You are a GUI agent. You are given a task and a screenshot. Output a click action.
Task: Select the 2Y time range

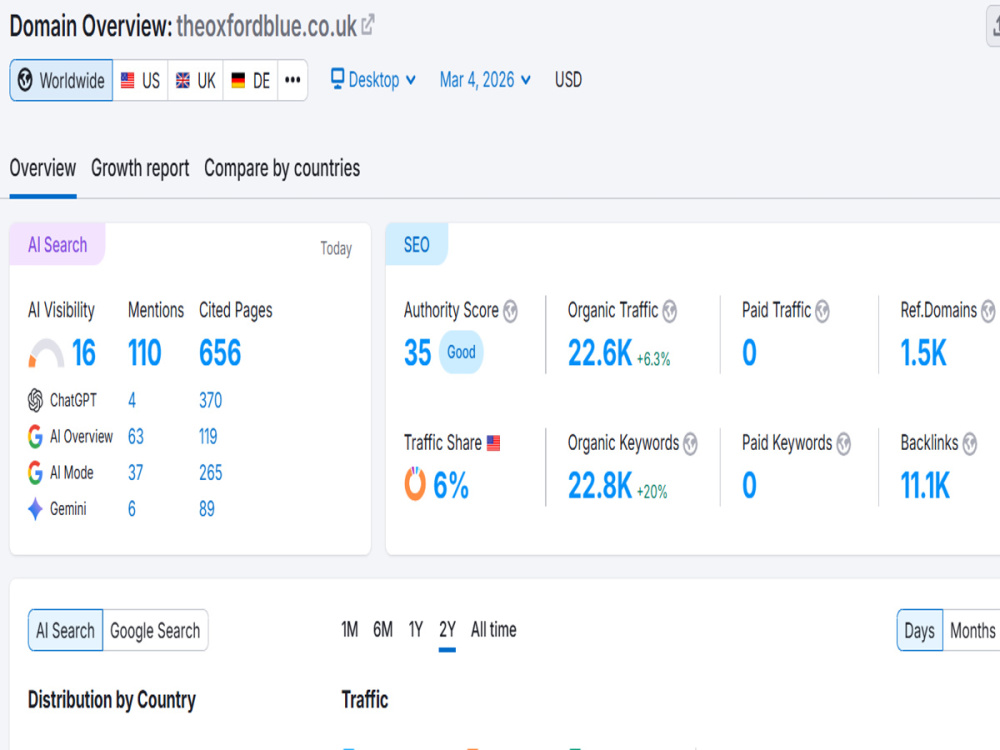447,630
